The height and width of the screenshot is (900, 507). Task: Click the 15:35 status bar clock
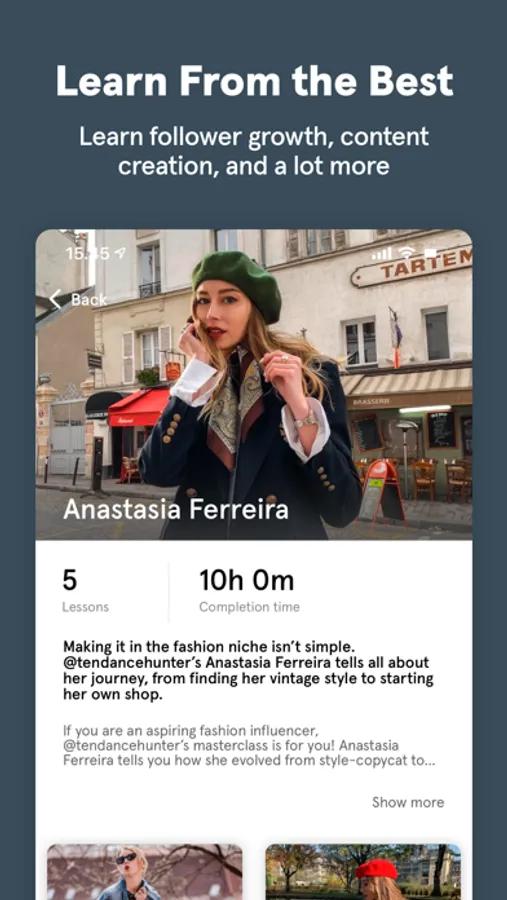[x=88, y=253]
